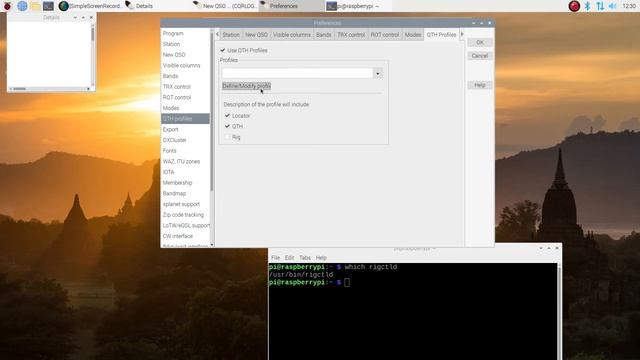
Task: Click OK in Preferences
Action: click(x=480, y=42)
